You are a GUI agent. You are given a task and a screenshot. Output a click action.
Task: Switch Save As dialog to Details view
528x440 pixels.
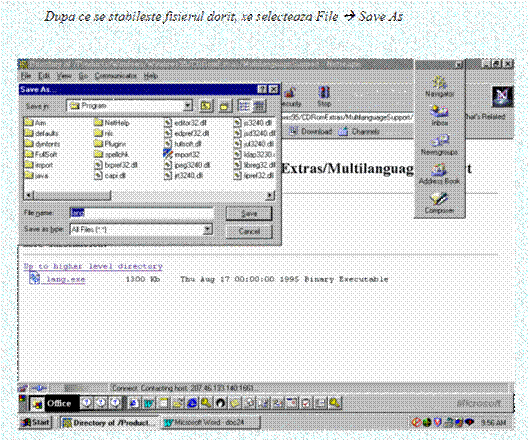[259, 106]
